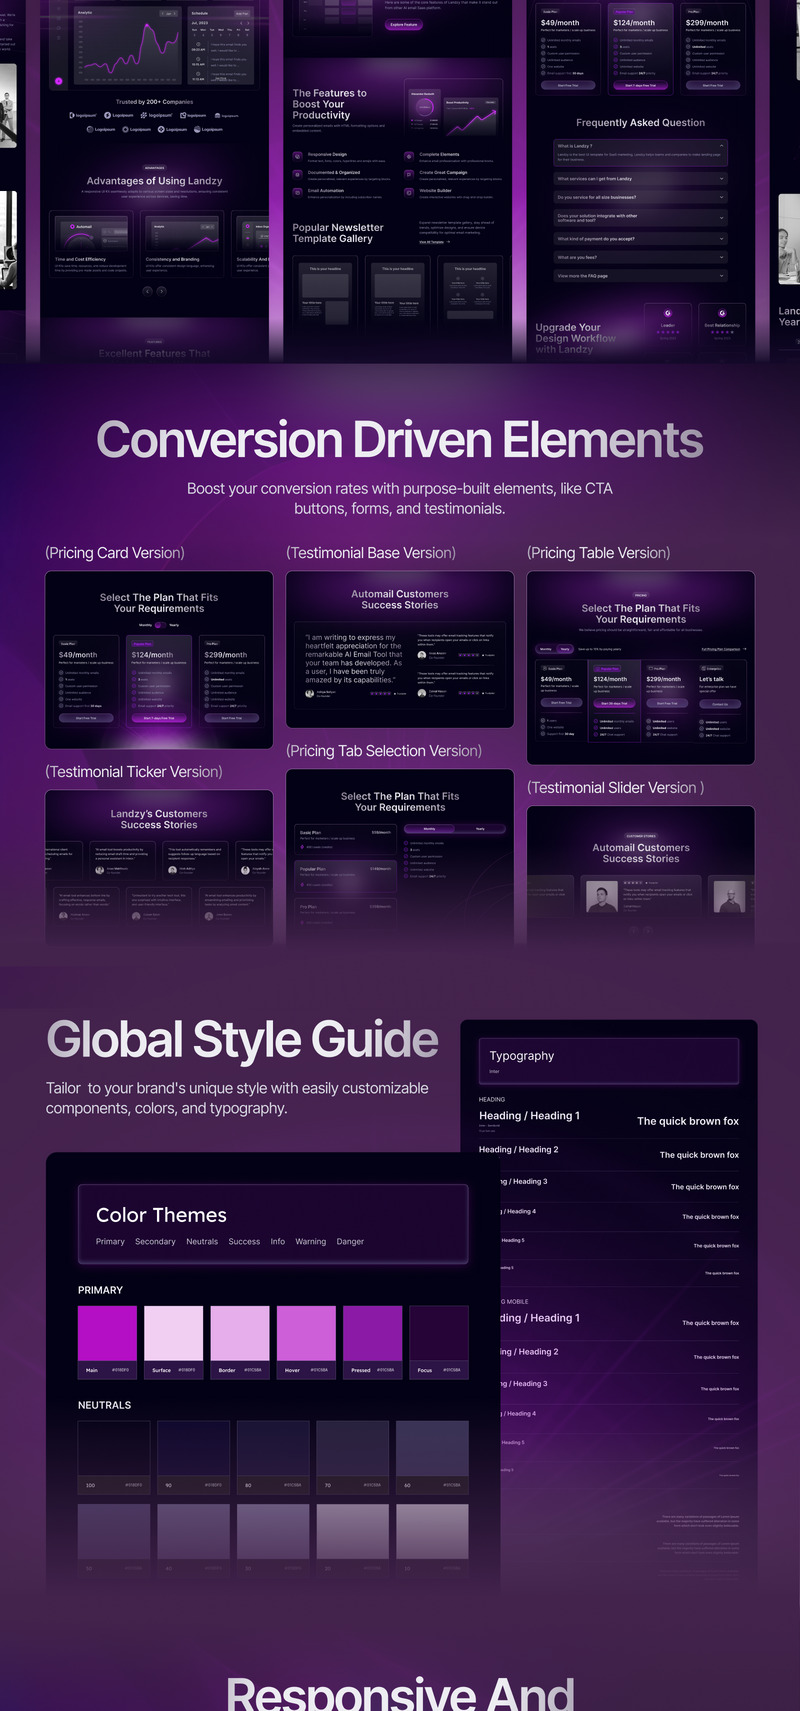The height and width of the screenshot is (1711, 800).
Task: Toggle Monthly/Yearly switch in Pricing Card preview
Action: [159, 625]
